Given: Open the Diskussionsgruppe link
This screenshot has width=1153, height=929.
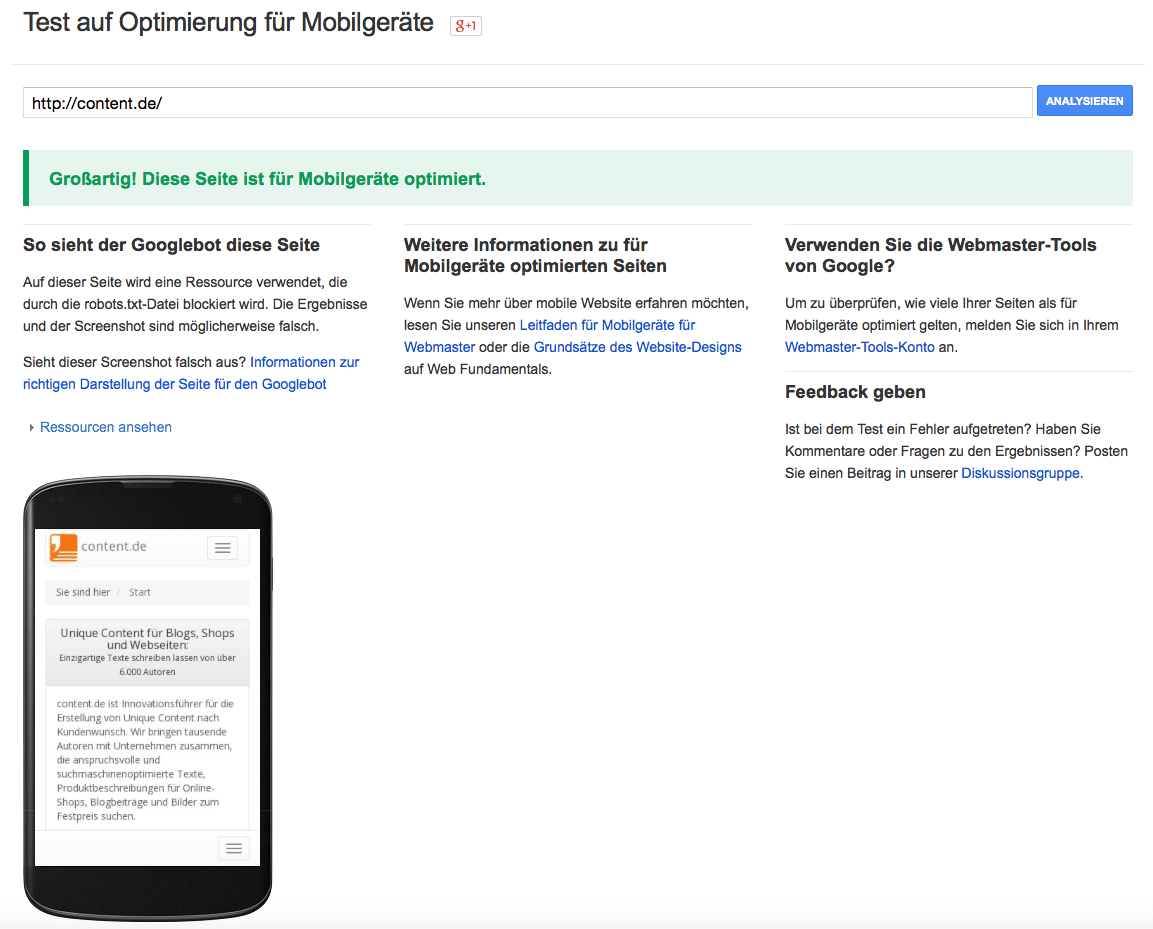Looking at the screenshot, I should 1021,473.
